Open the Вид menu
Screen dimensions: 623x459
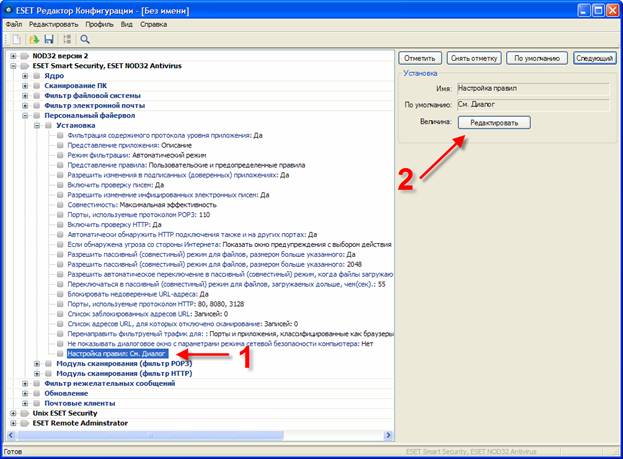tap(127, 24)
